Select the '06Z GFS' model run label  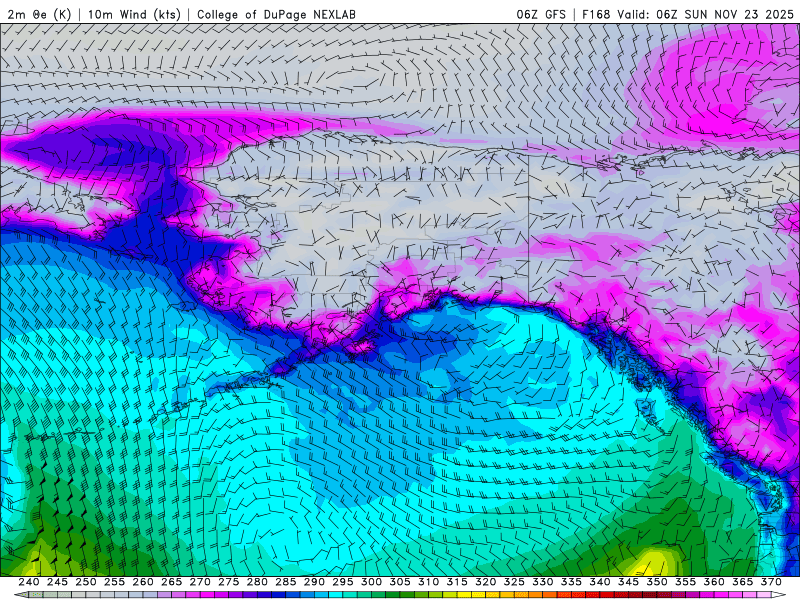pyautogui.click(x=541, y=14)
